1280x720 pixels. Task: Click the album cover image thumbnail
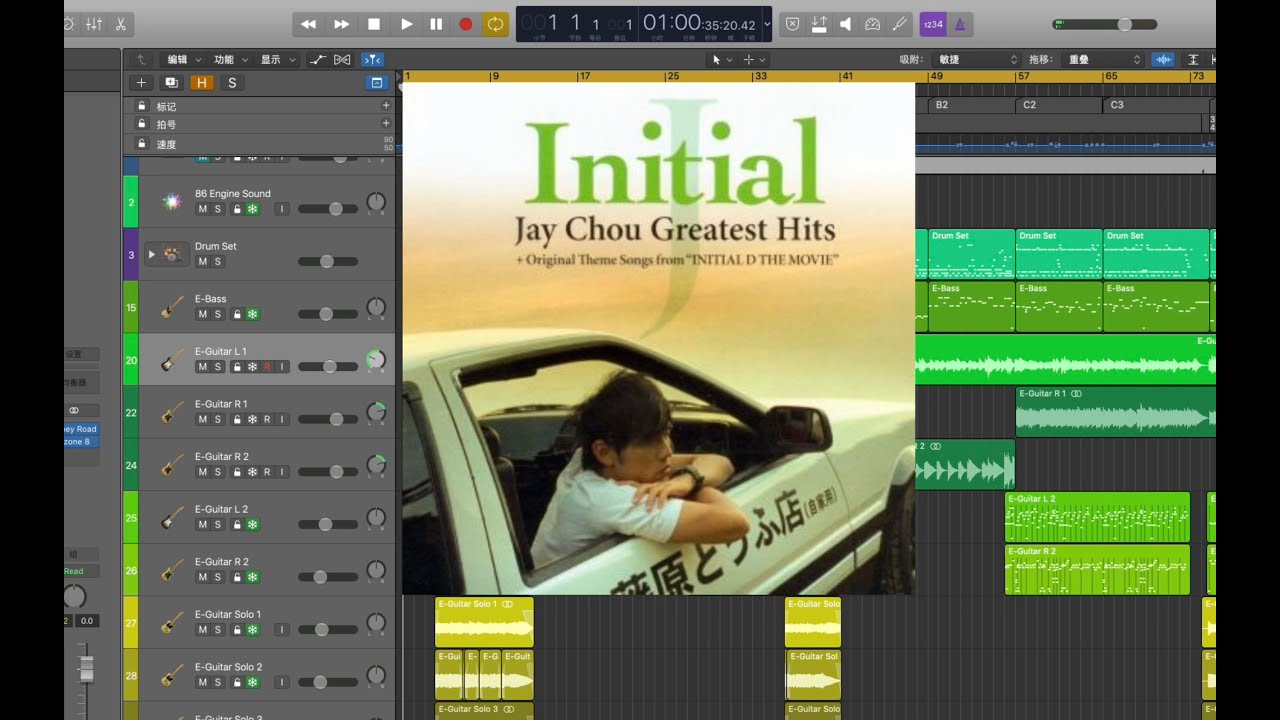[658, 338]
